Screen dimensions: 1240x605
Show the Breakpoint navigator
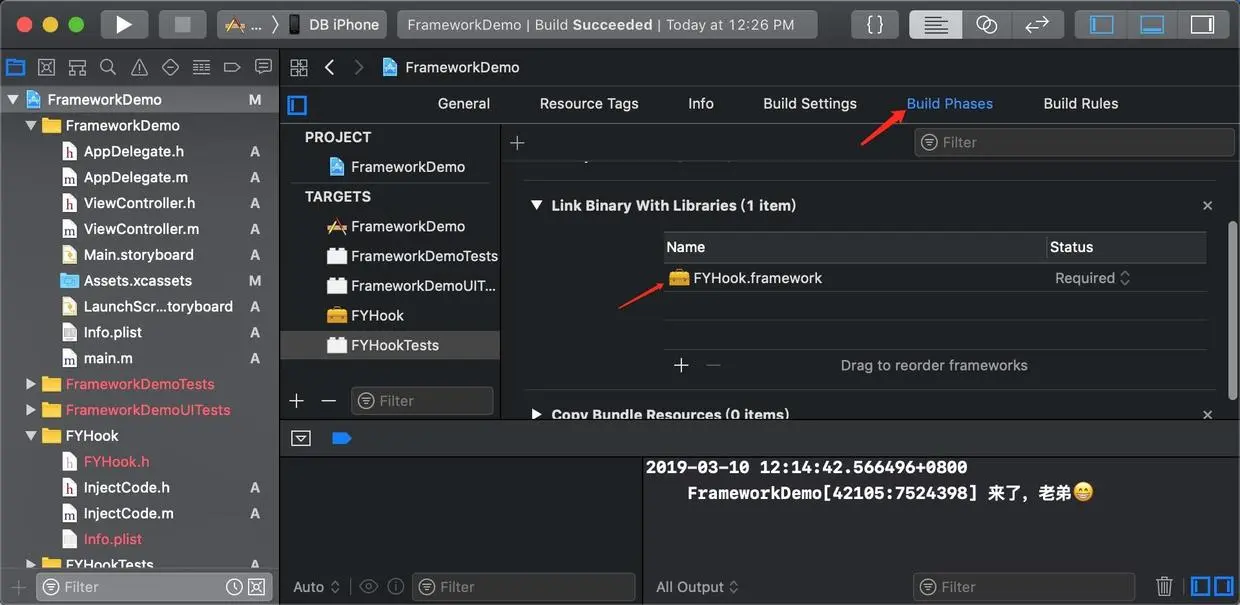tap(232, 67)
